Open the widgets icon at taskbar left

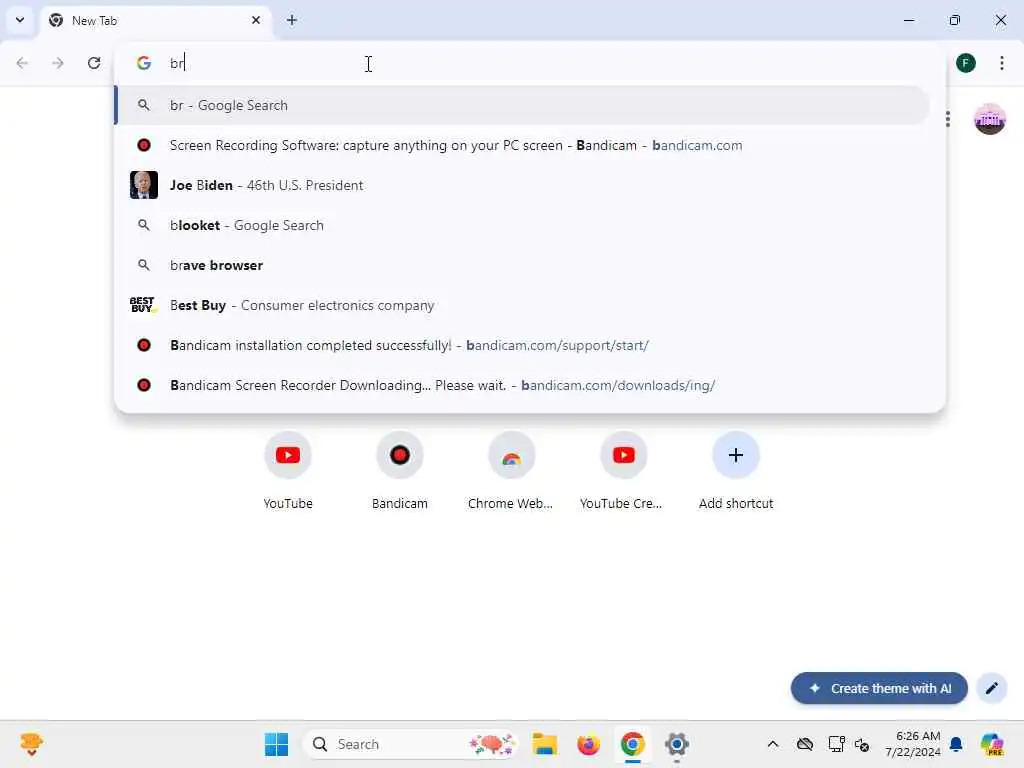click(x=31, y=744)
